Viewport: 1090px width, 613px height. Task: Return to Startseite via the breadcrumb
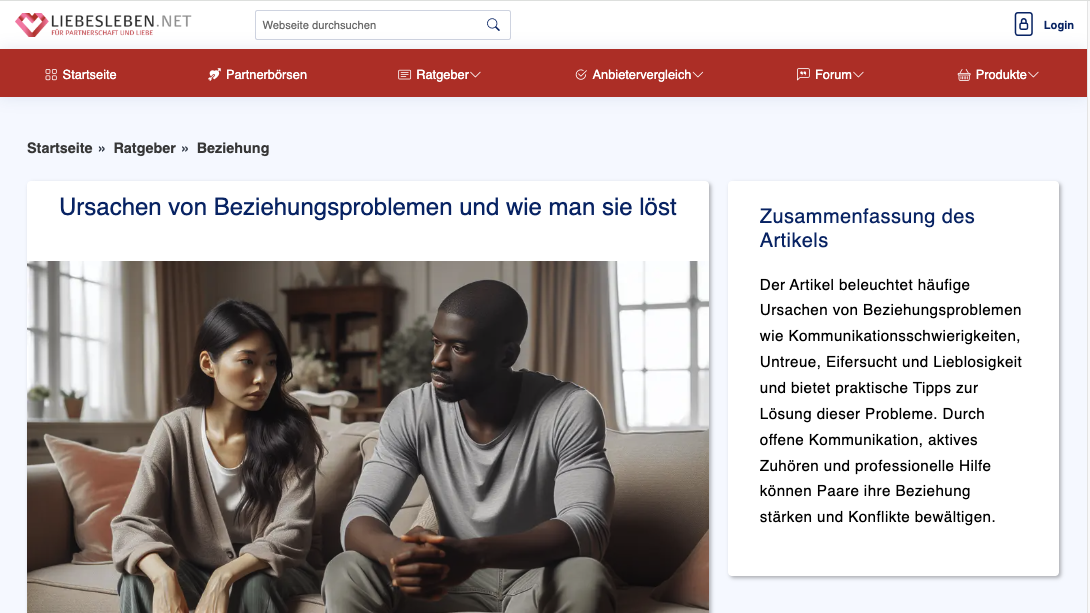59,147
